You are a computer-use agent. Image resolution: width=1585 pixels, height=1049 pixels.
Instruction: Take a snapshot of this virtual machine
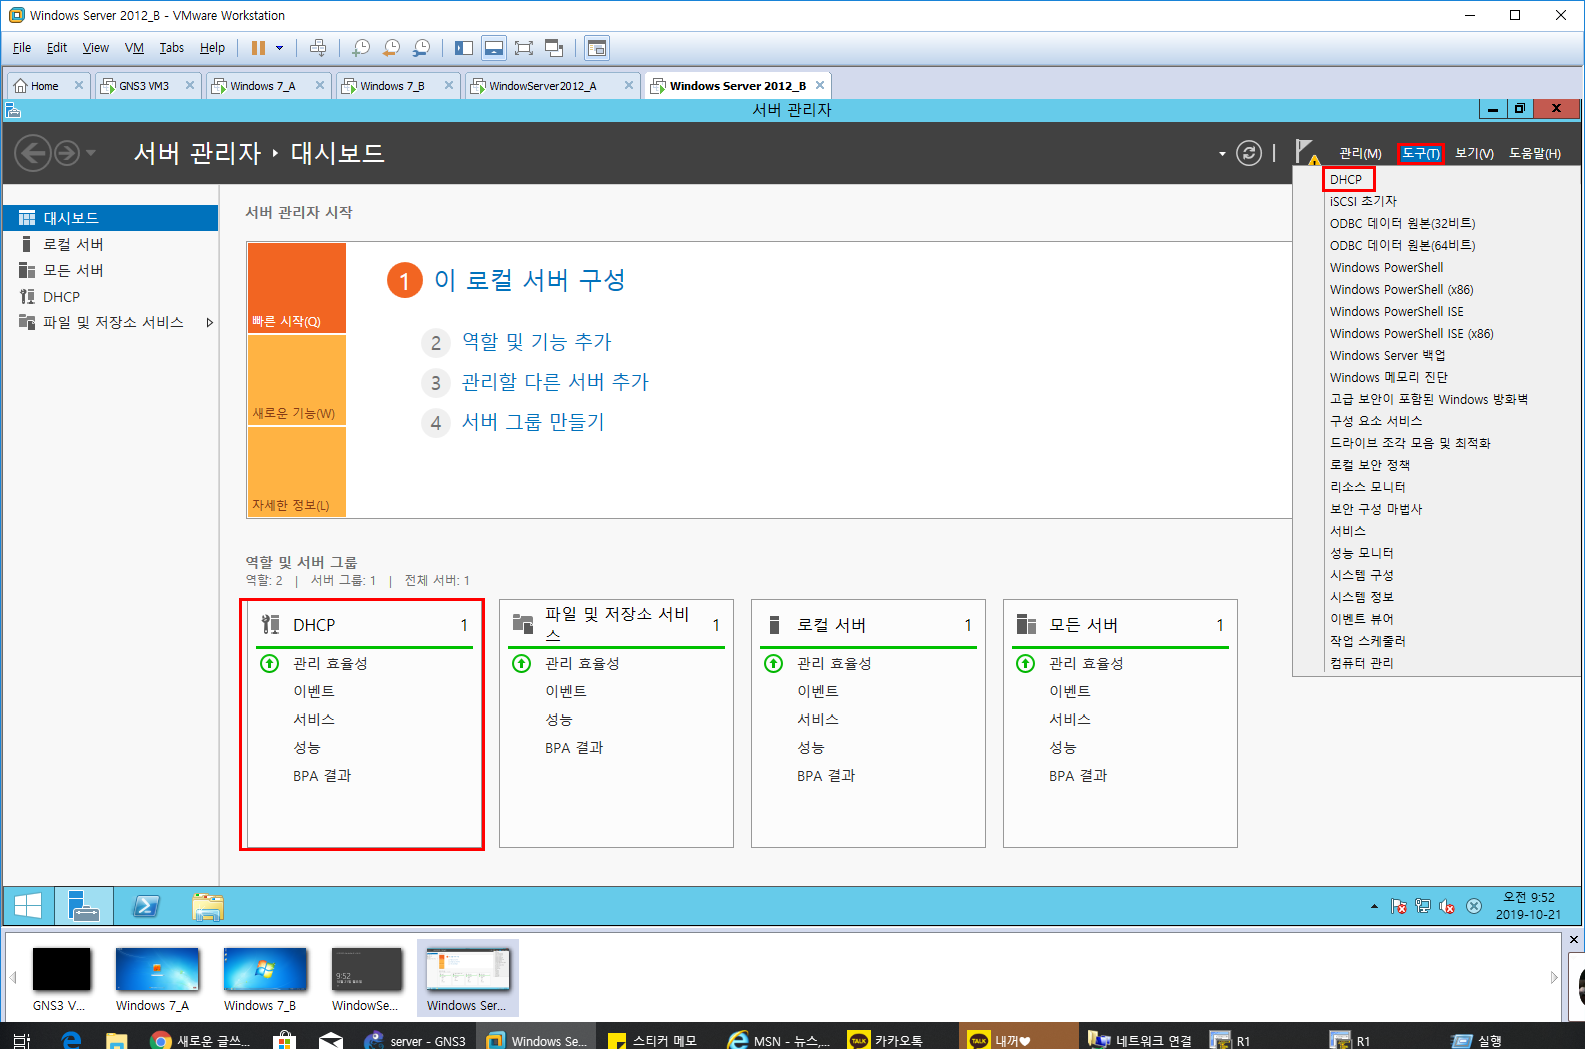point(361,48)
